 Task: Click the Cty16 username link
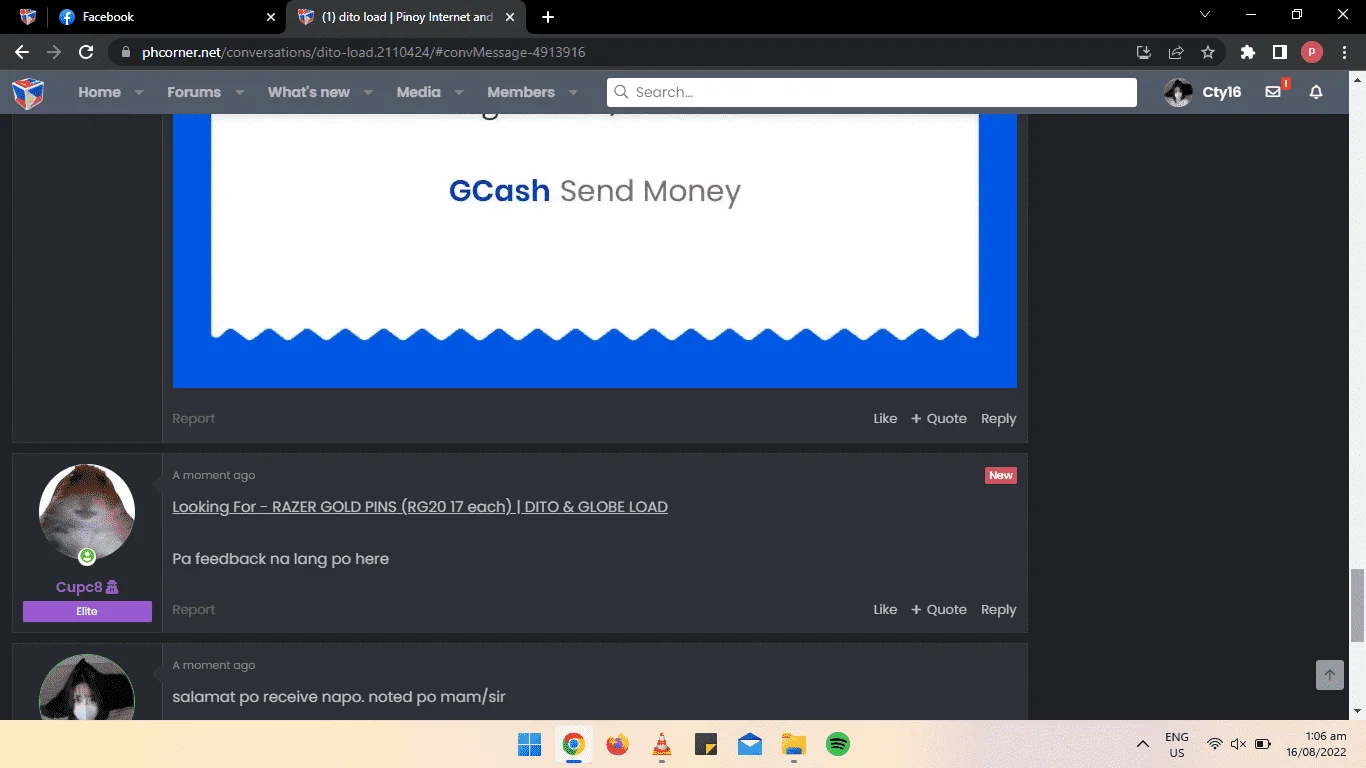tap(1221, 92)
